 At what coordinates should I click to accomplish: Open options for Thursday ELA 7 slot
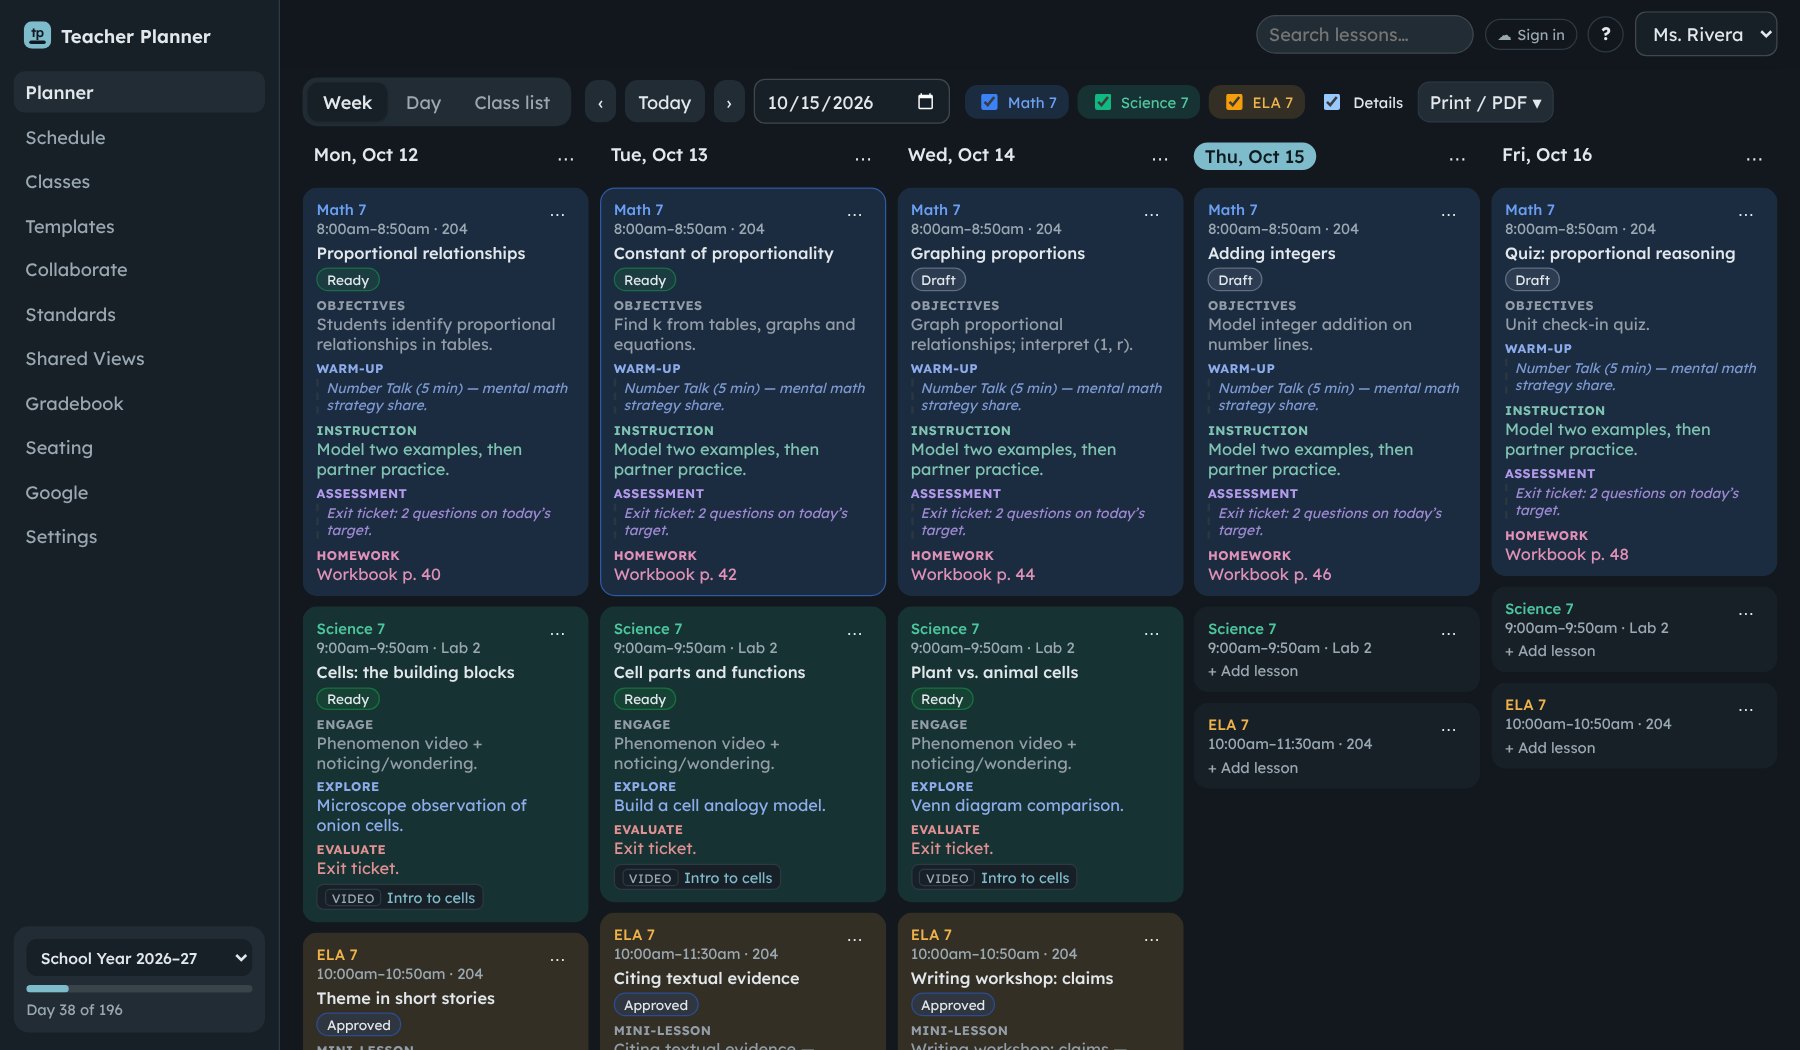1448,728
